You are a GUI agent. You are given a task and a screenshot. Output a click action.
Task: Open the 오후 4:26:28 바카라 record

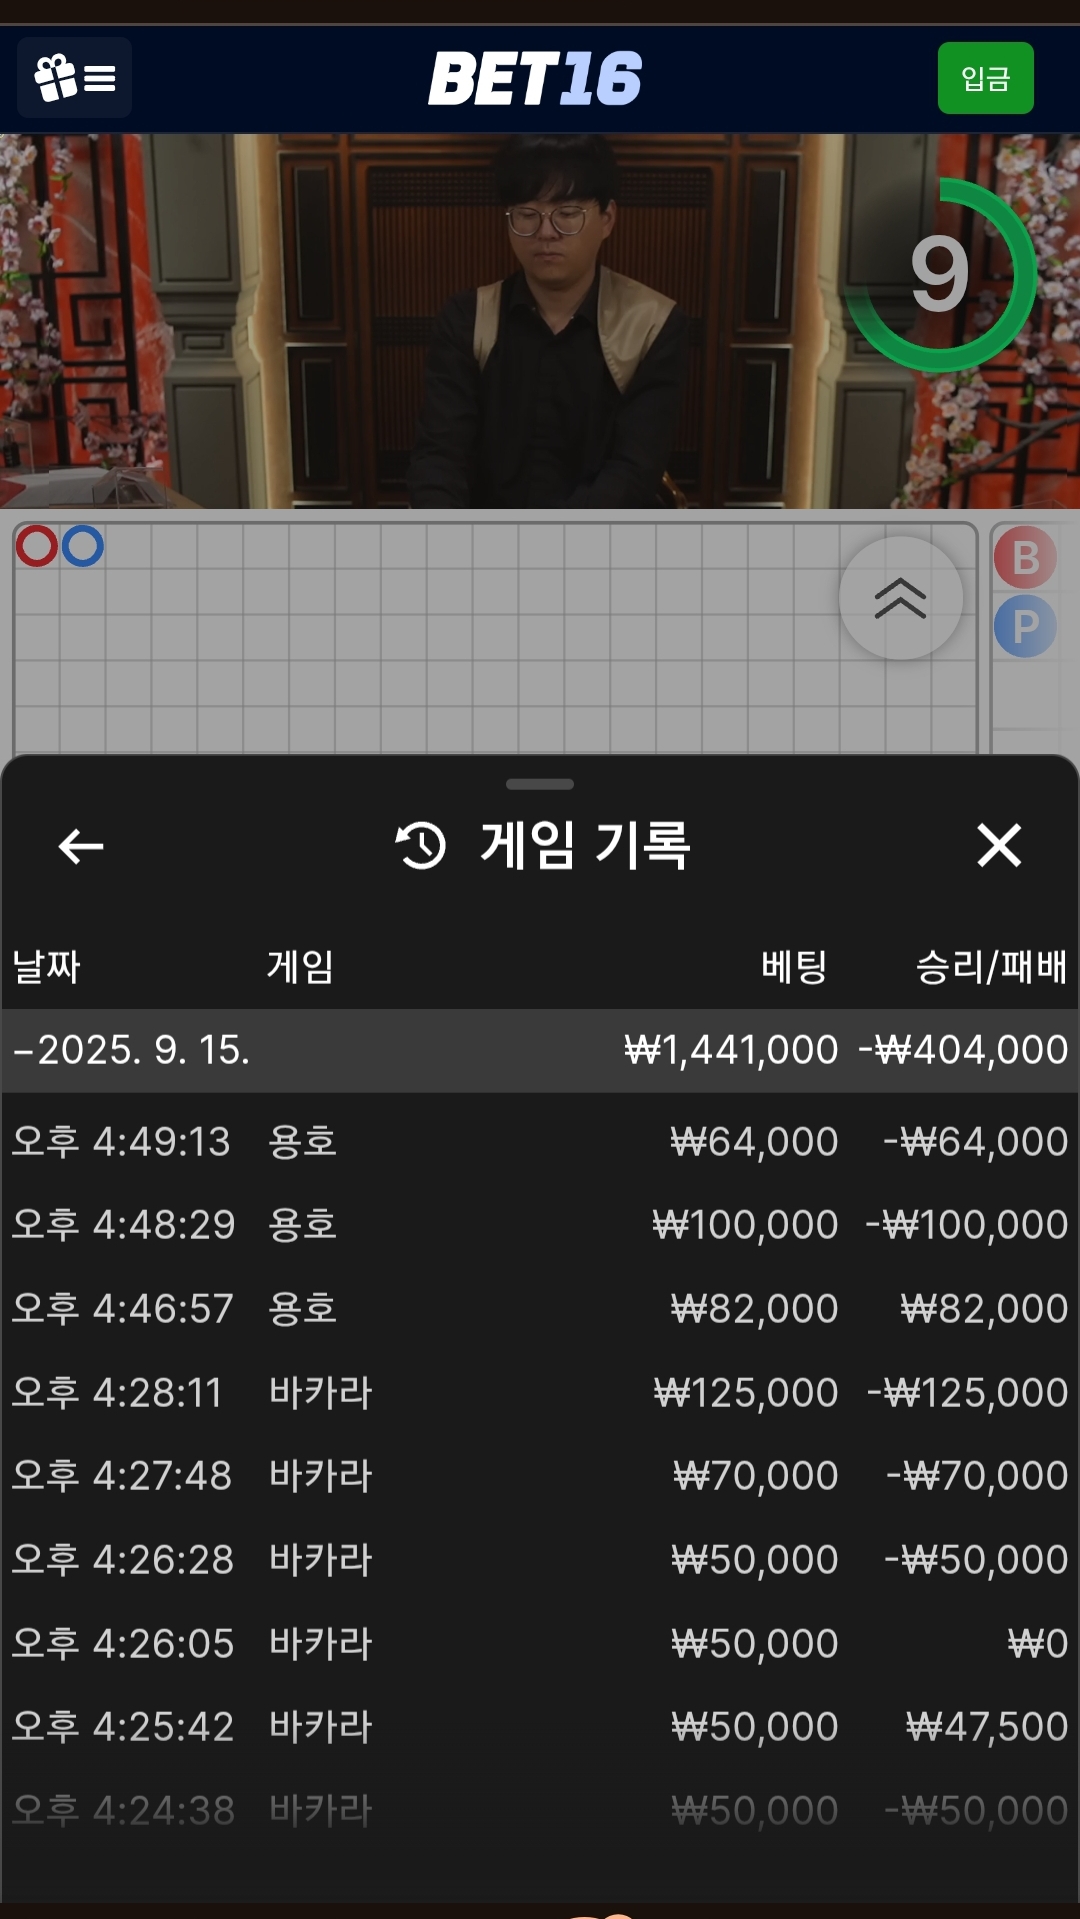coord(540,1559)
